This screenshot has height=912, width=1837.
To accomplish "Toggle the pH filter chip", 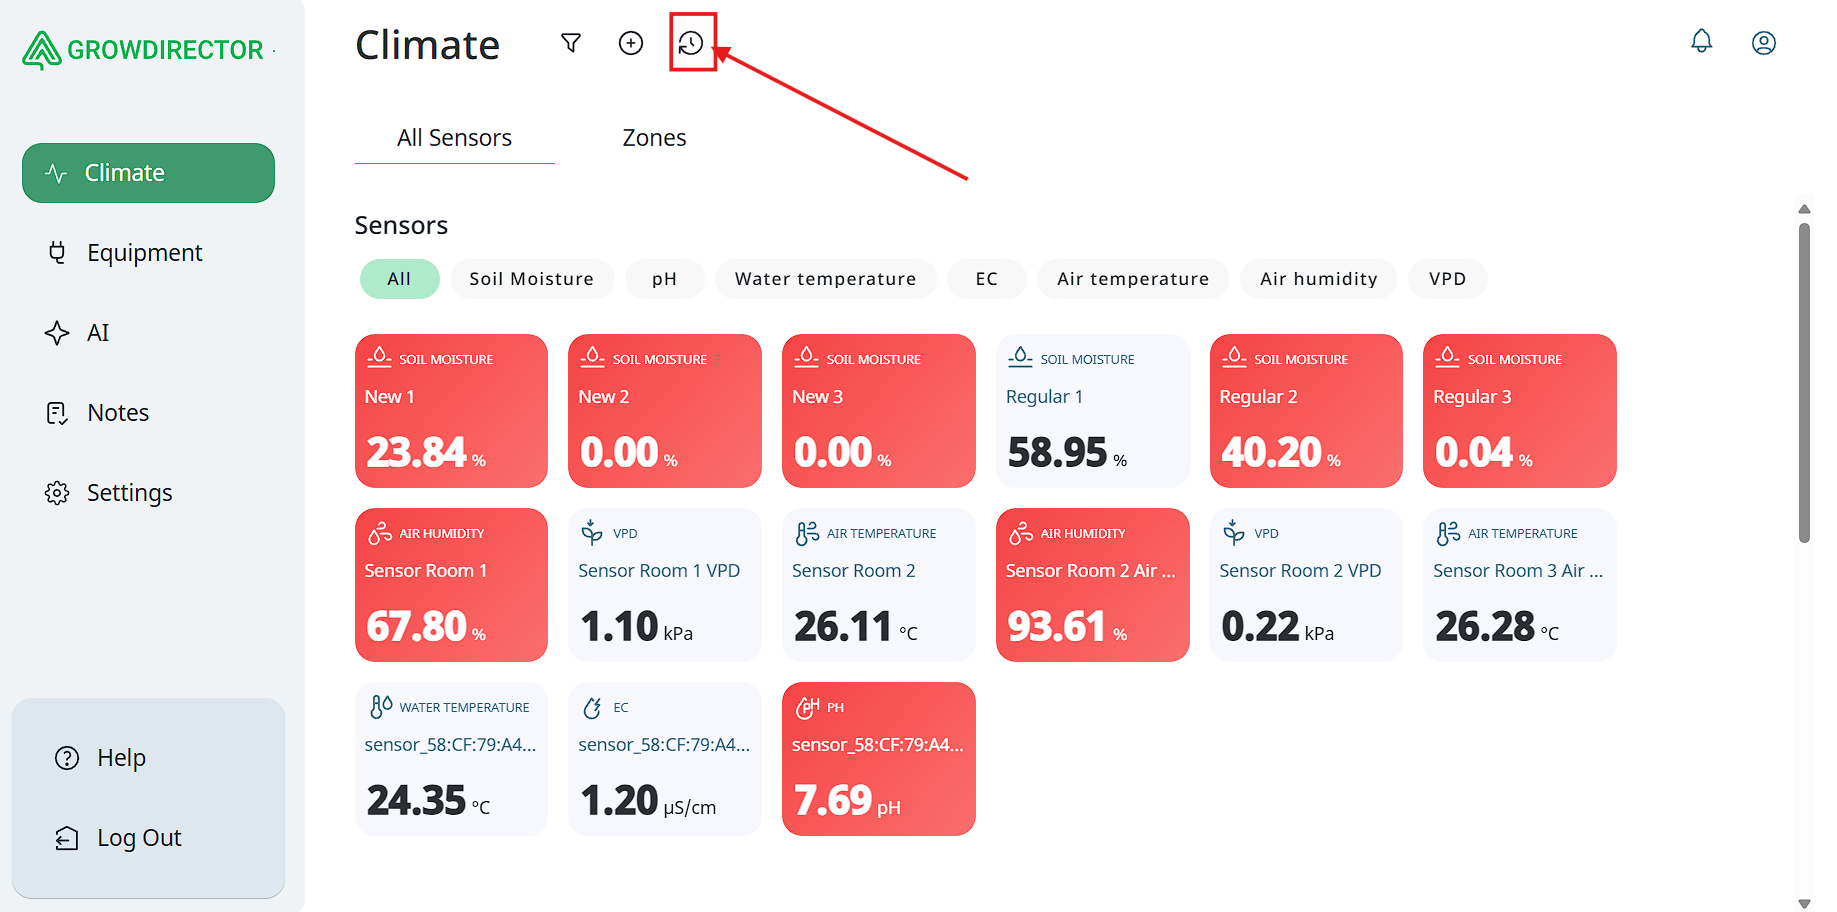I will (x=664, y=279).
